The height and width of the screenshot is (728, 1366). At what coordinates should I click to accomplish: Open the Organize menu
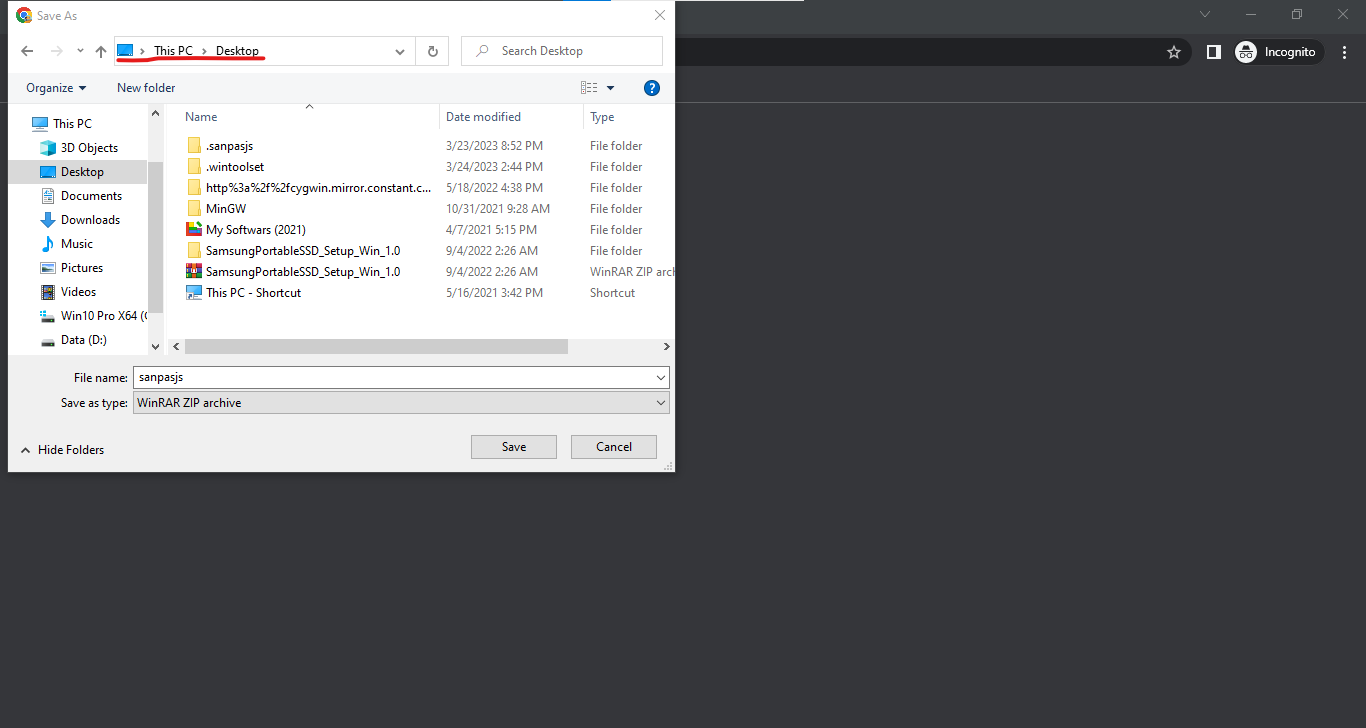pos(56,88)
